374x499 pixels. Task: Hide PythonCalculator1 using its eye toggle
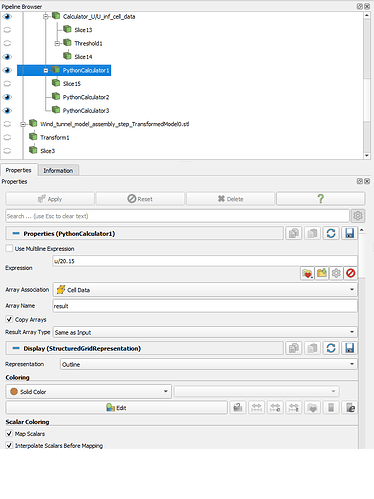point(7,70)
